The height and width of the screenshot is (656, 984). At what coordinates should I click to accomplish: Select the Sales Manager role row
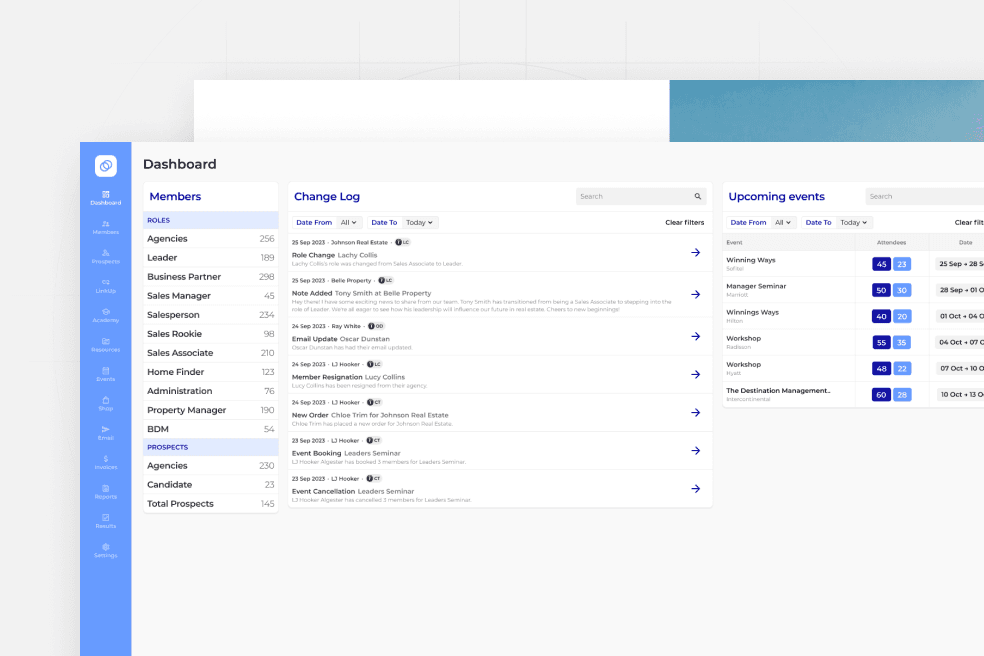(x=211, y=296)
